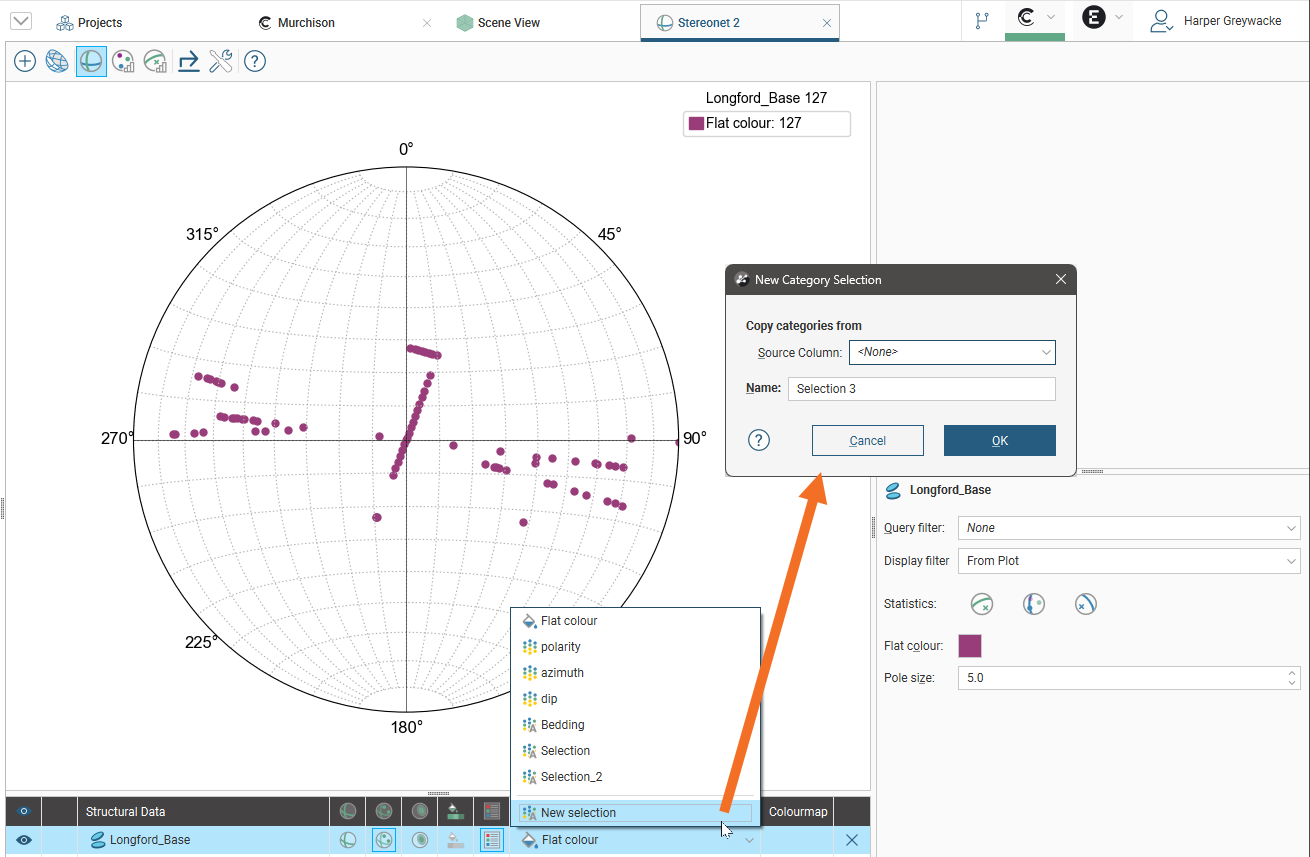Click the help icon in New Category Selection dialog
The image size is (1310, 857).
(759, 441)
